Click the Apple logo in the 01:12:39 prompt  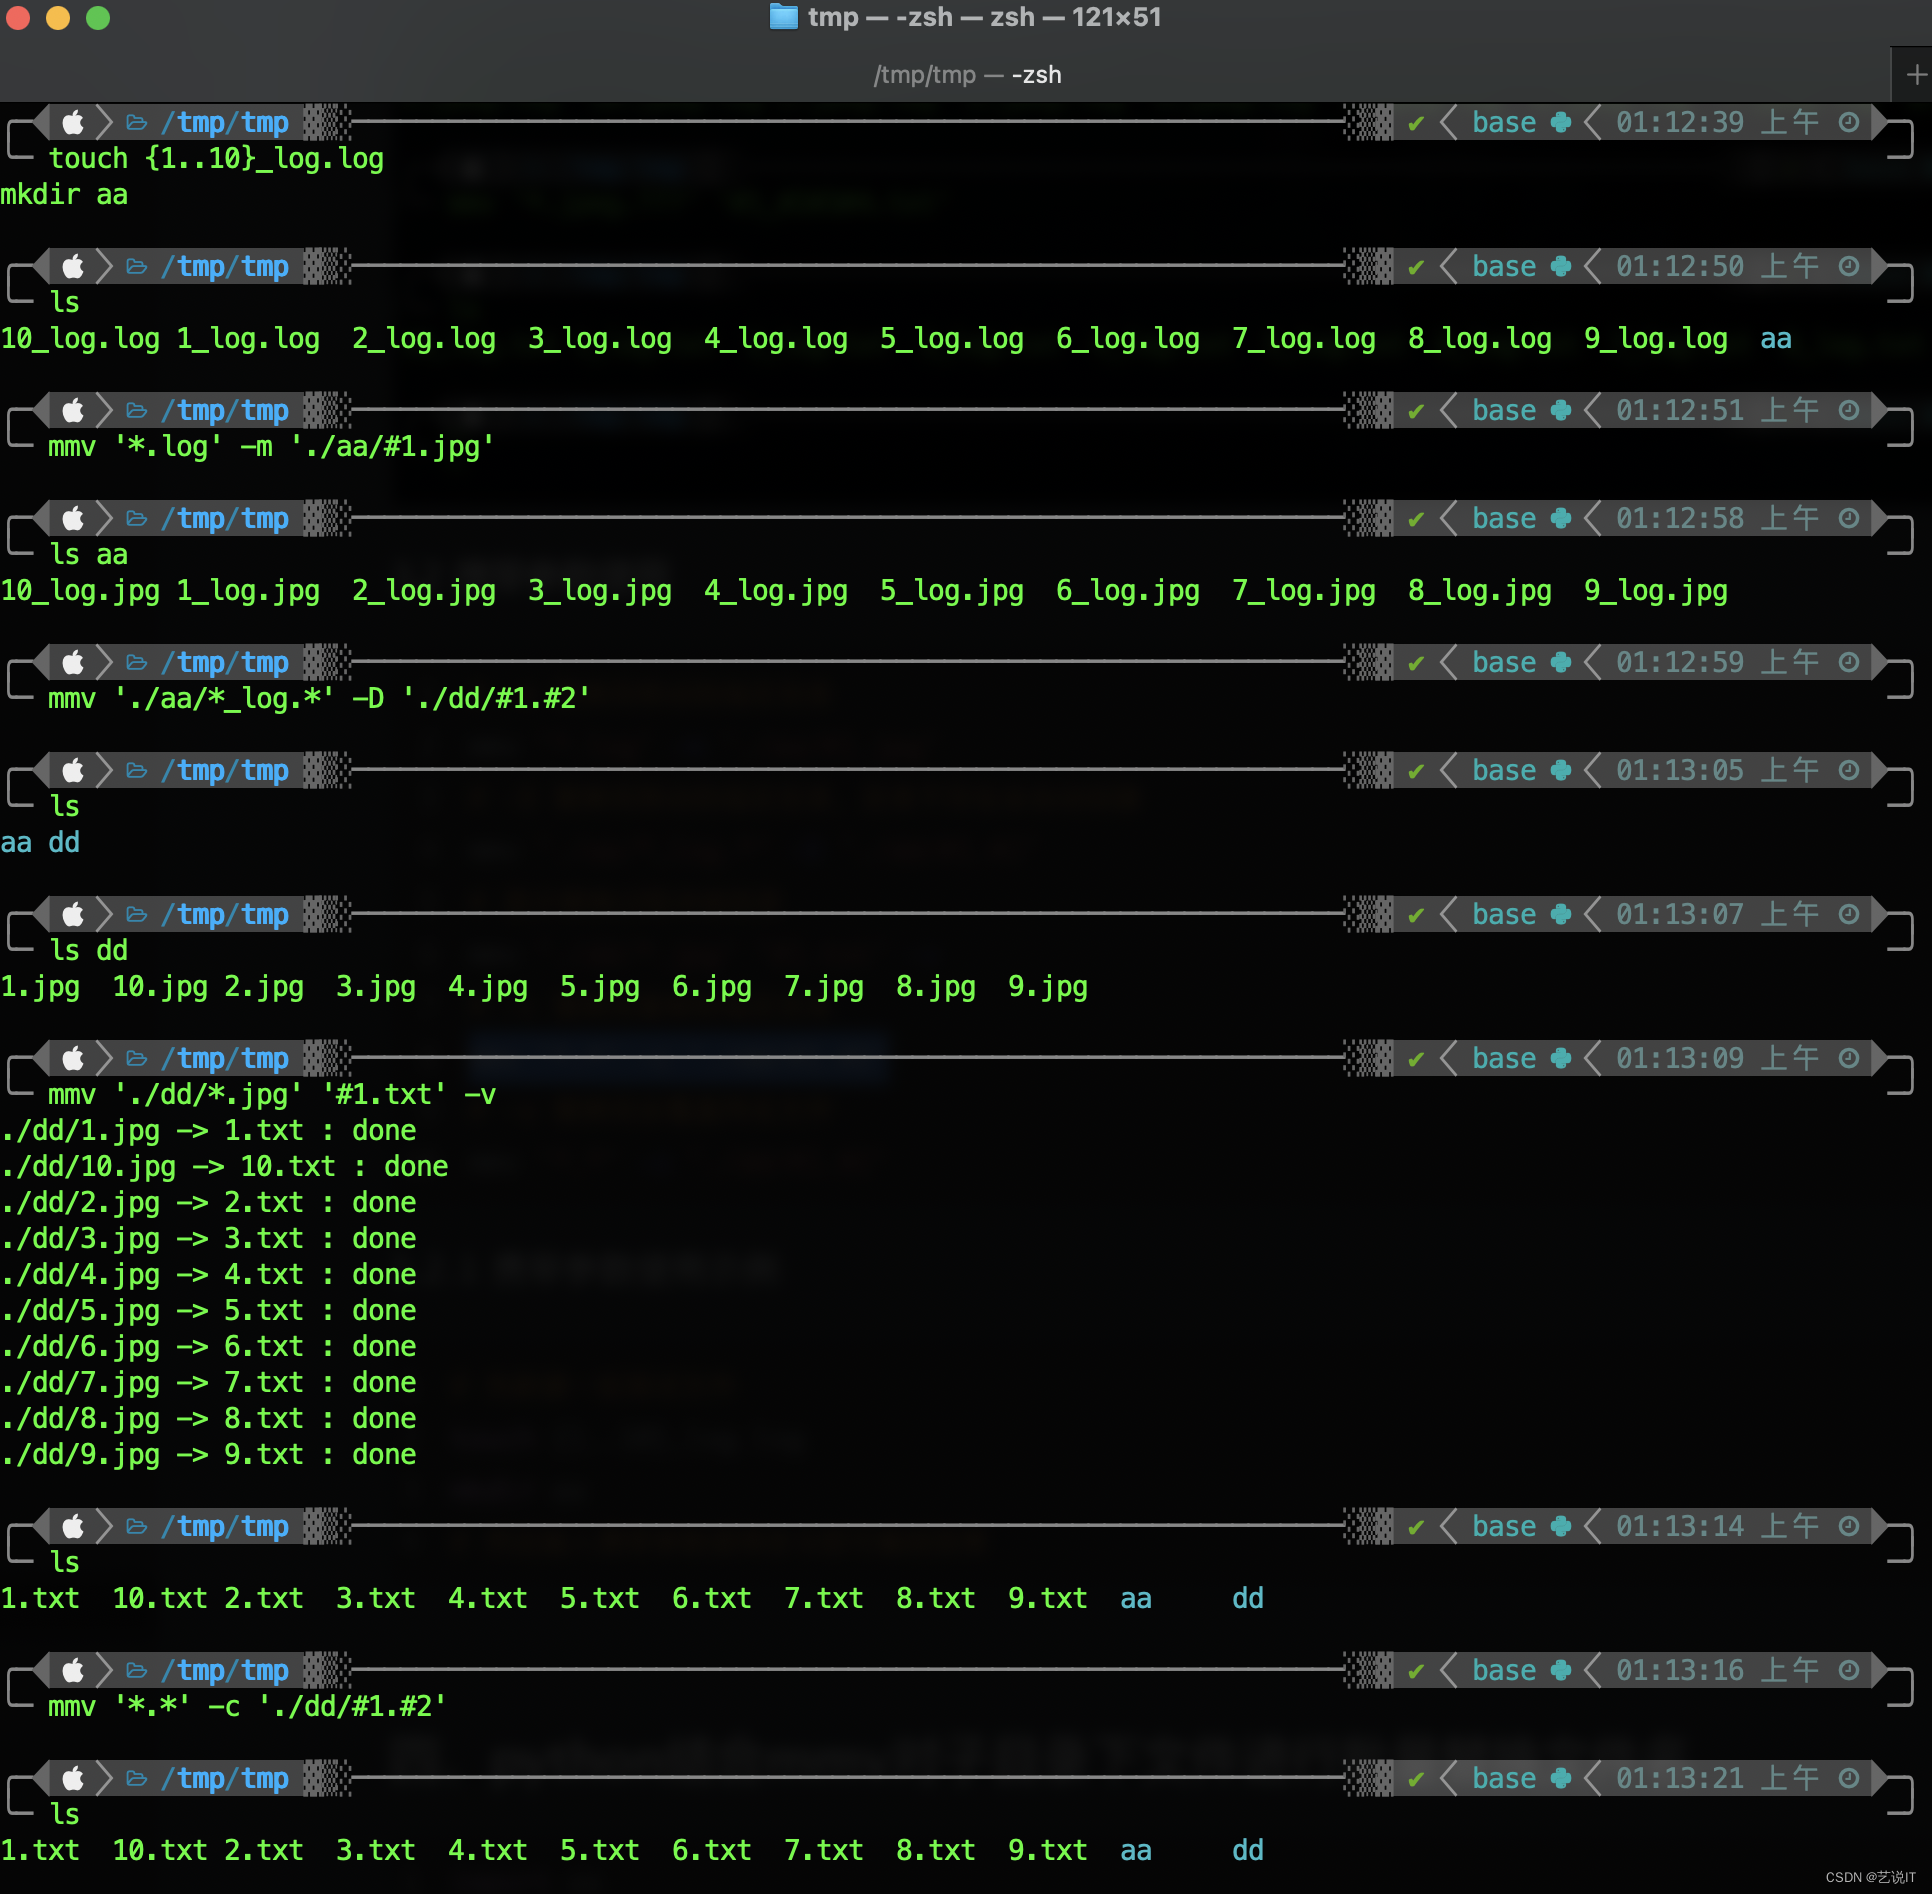(x=73, y=123)
